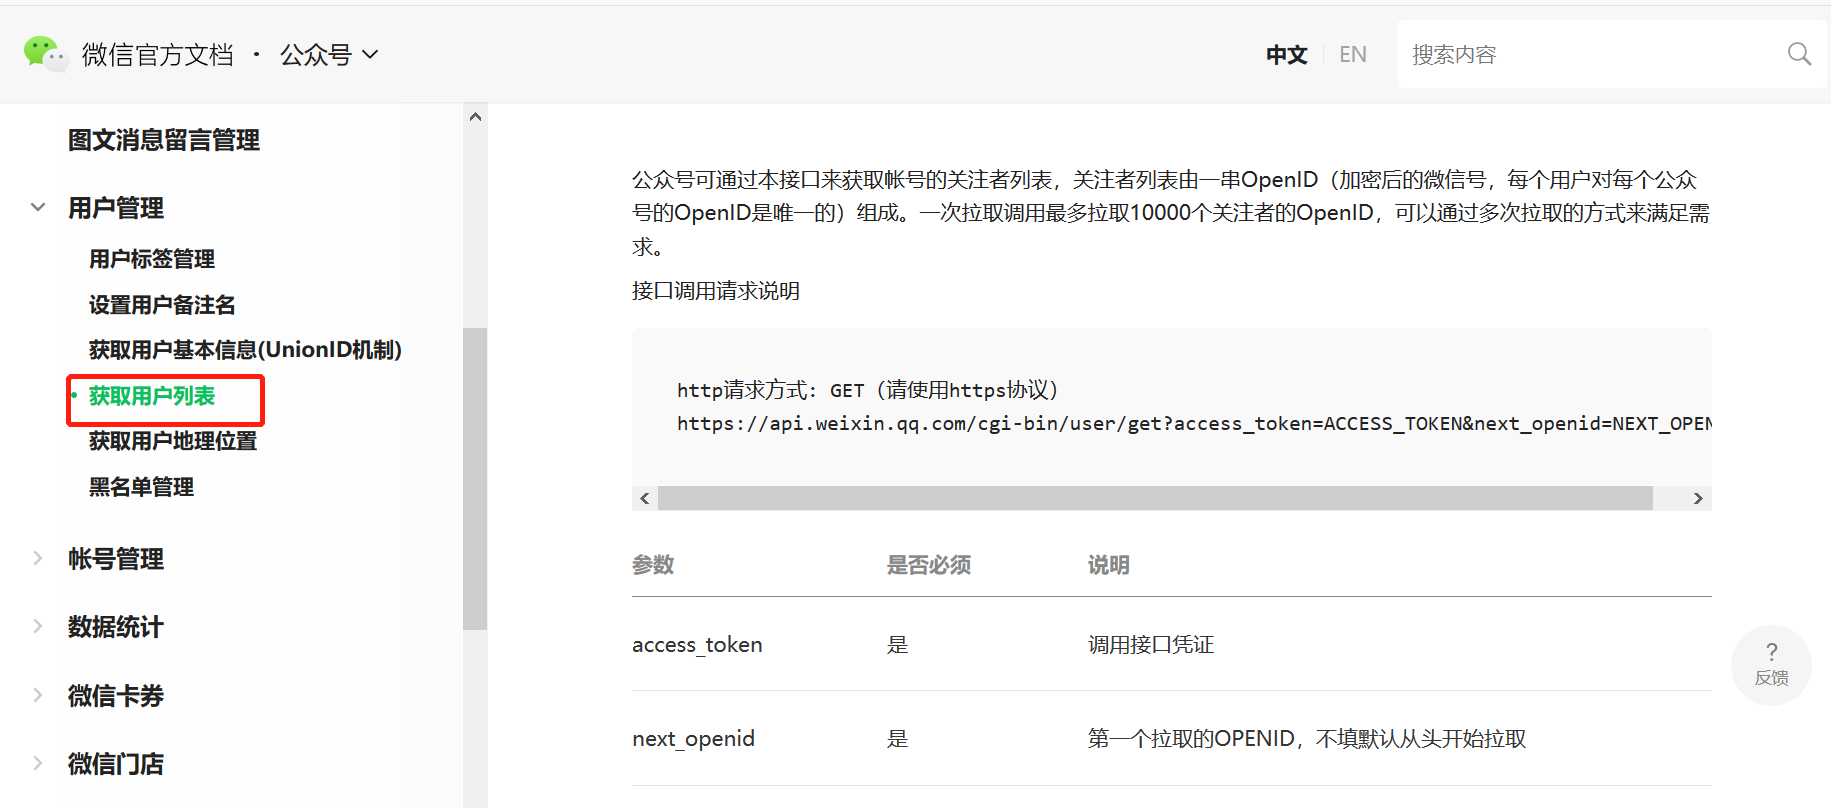
Task: Click the sidebar vertical scrollbar thumb
Action: click(475, 478)
